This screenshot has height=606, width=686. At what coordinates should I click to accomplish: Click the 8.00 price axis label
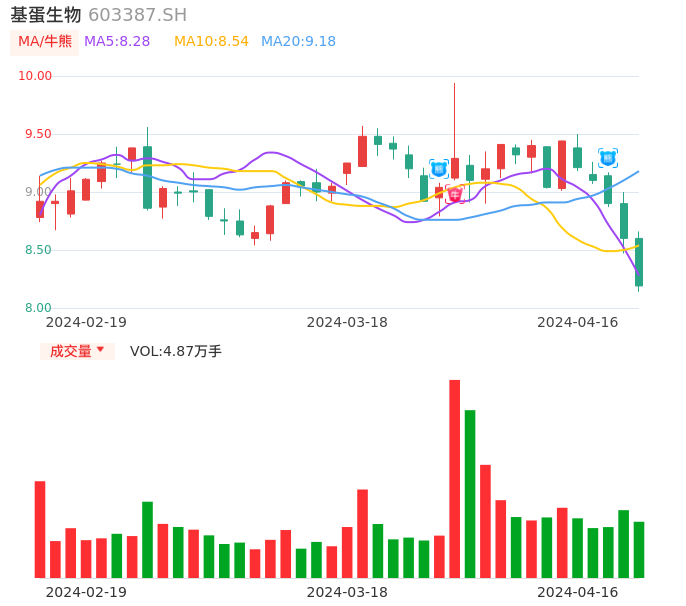tap(38, 308)
